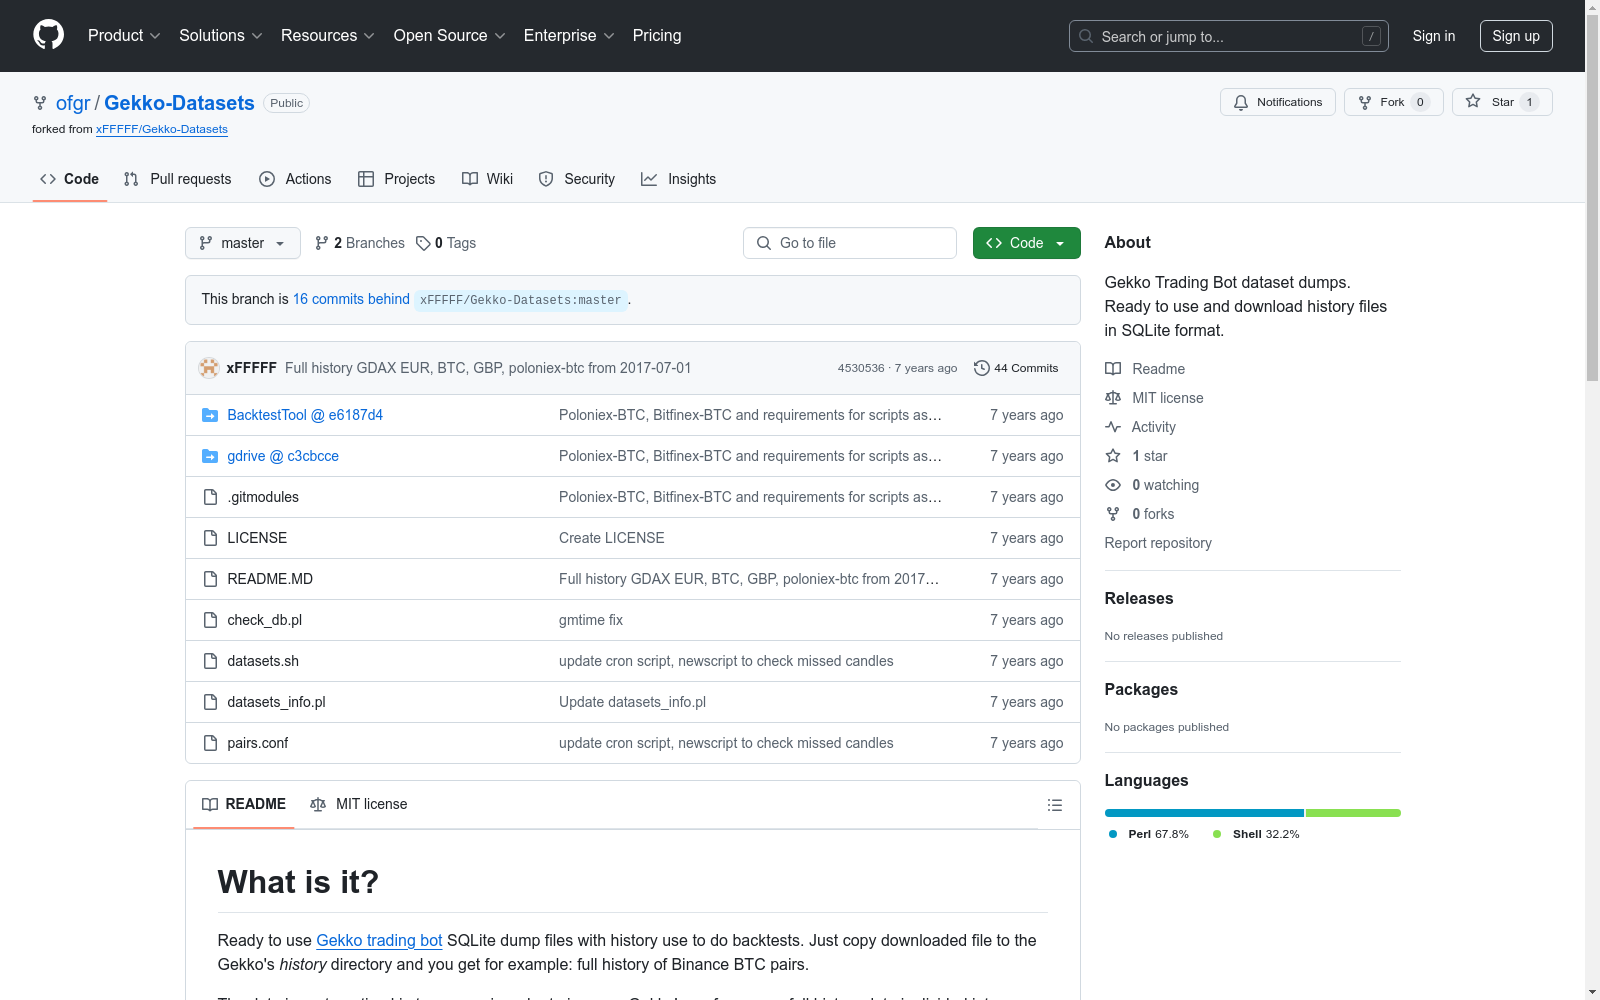Click the Search or jump to field

1229,36
